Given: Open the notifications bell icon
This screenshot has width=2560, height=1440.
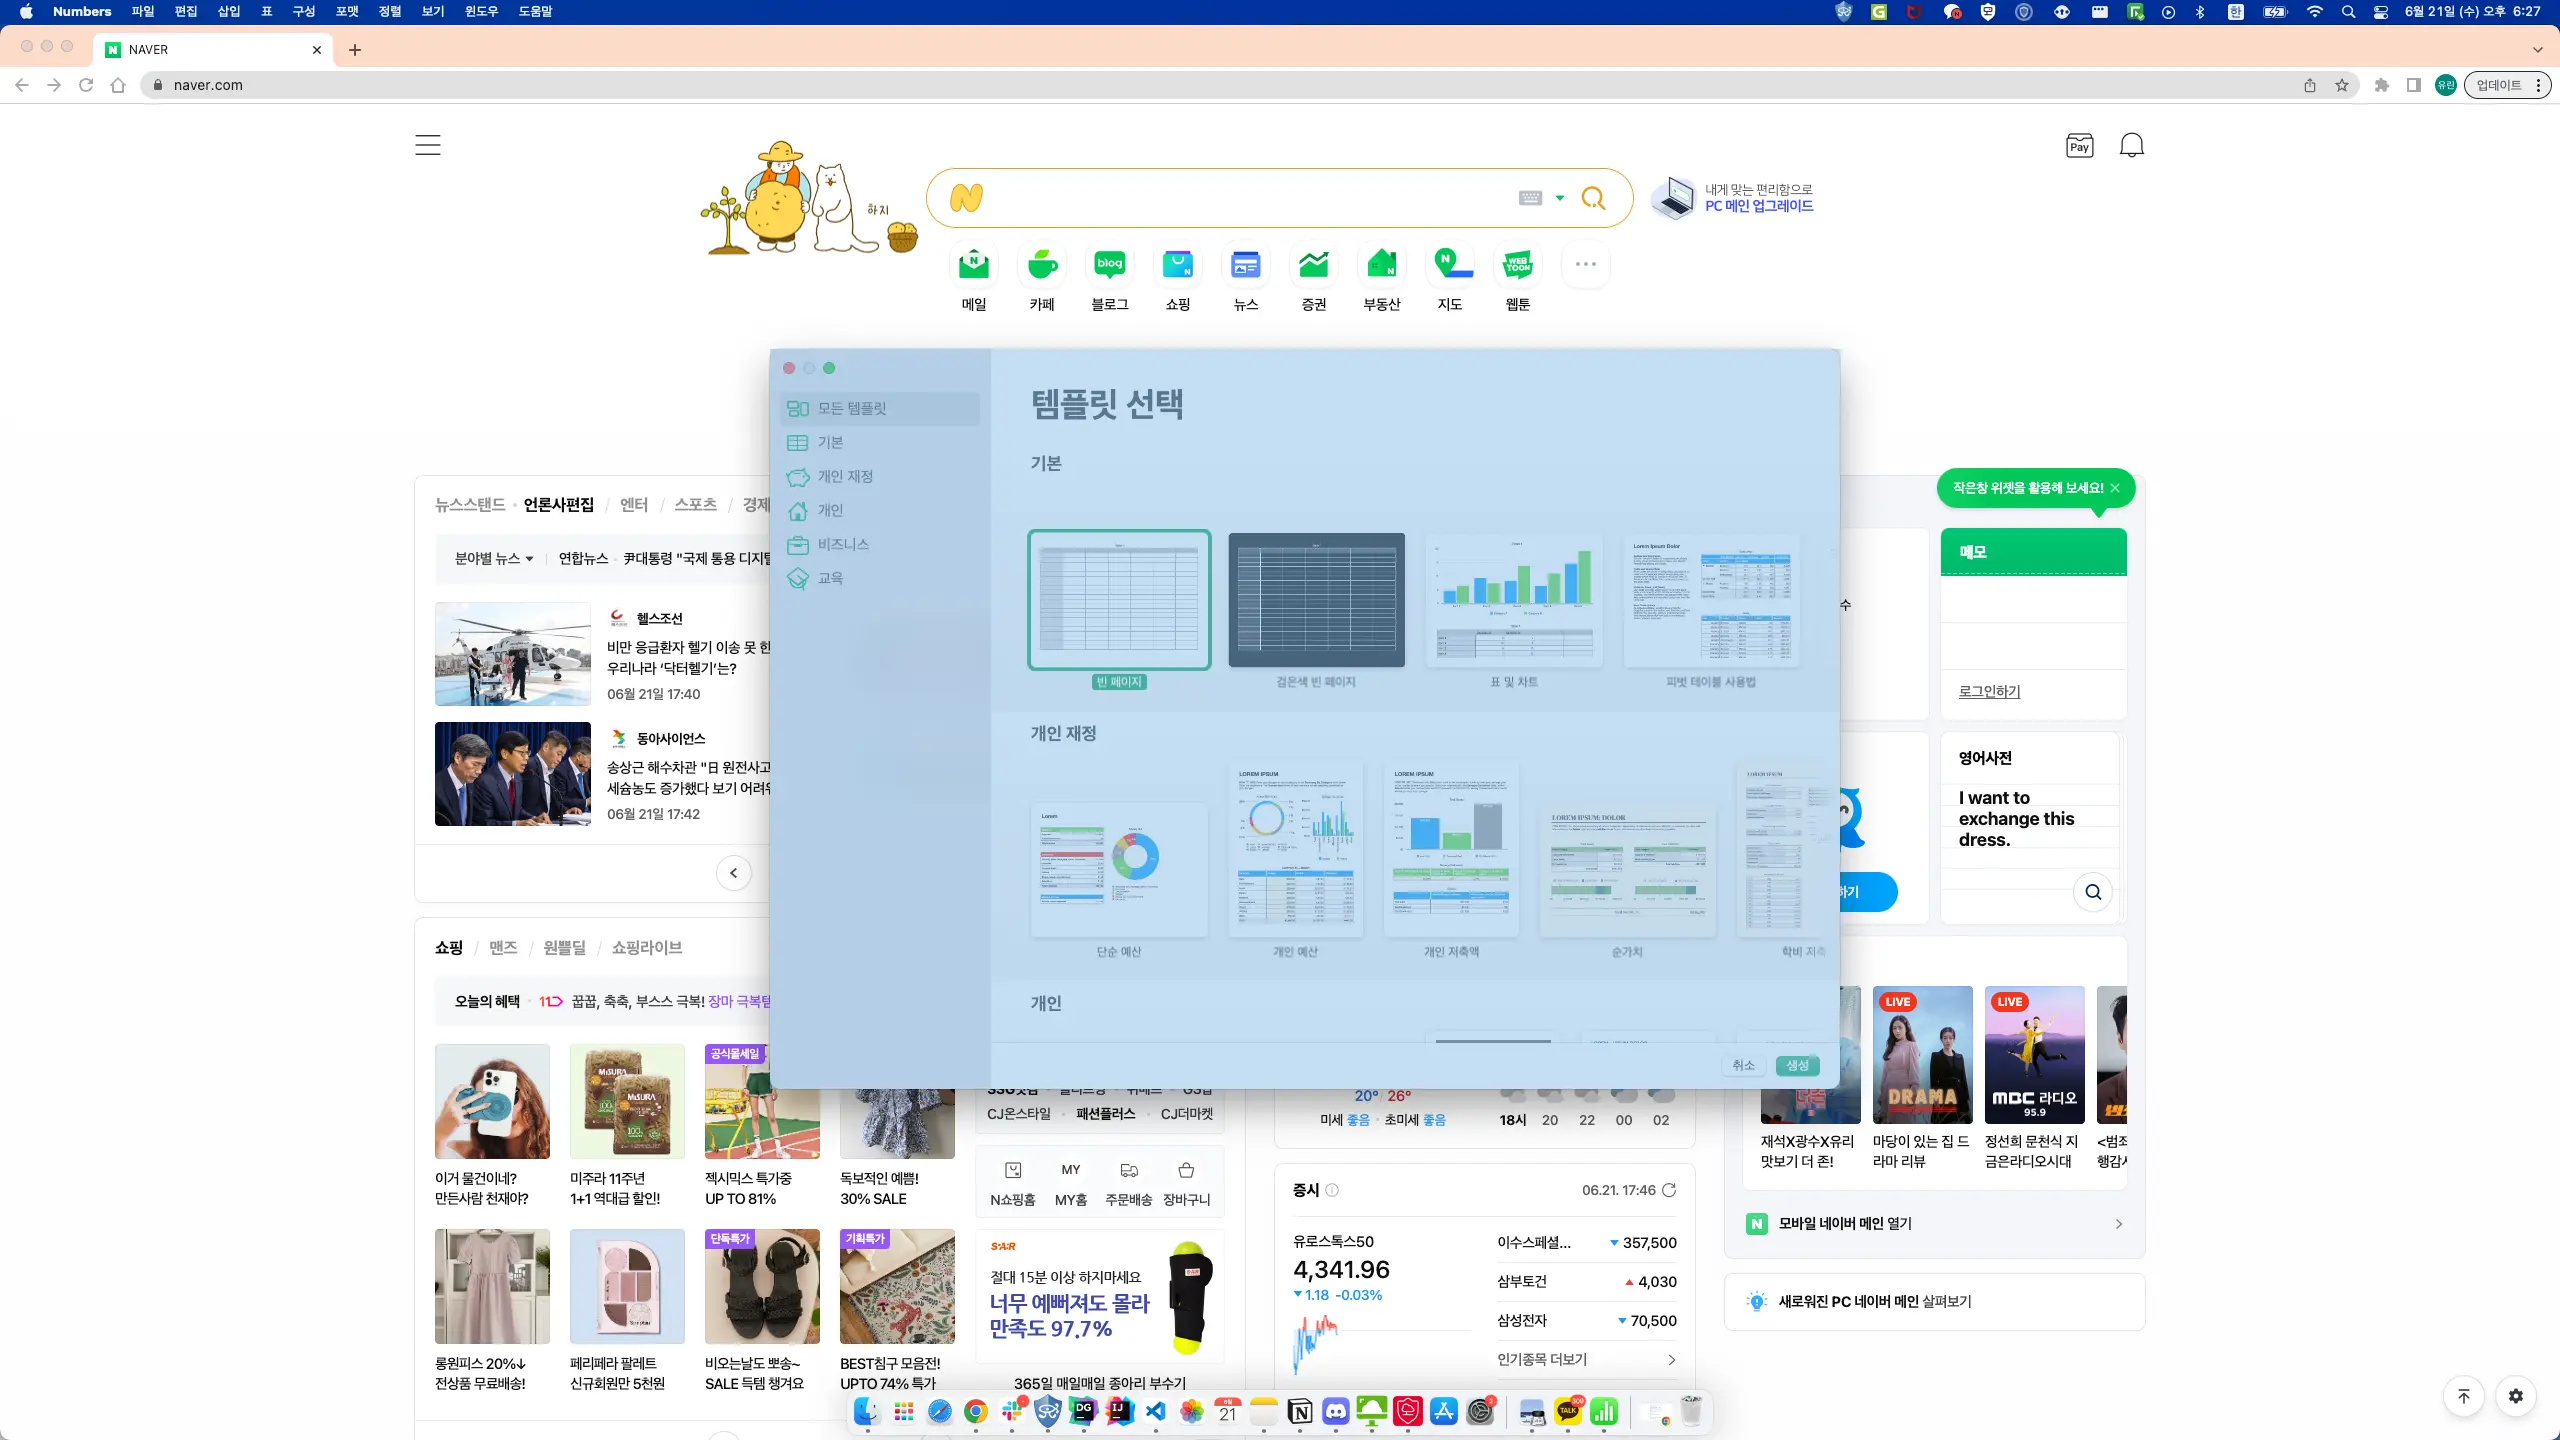Looking at the screenshot, I should [x=2131, y=146].
